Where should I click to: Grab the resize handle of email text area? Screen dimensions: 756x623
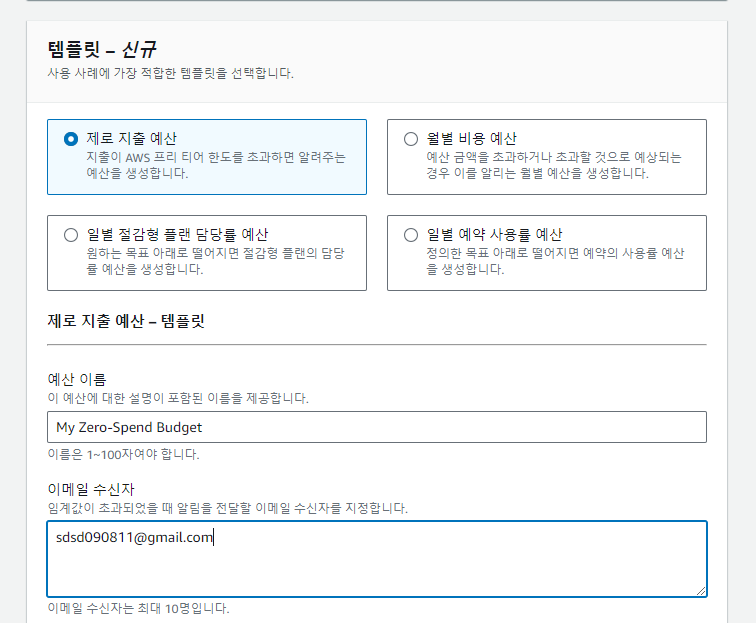tap(701, 591)
